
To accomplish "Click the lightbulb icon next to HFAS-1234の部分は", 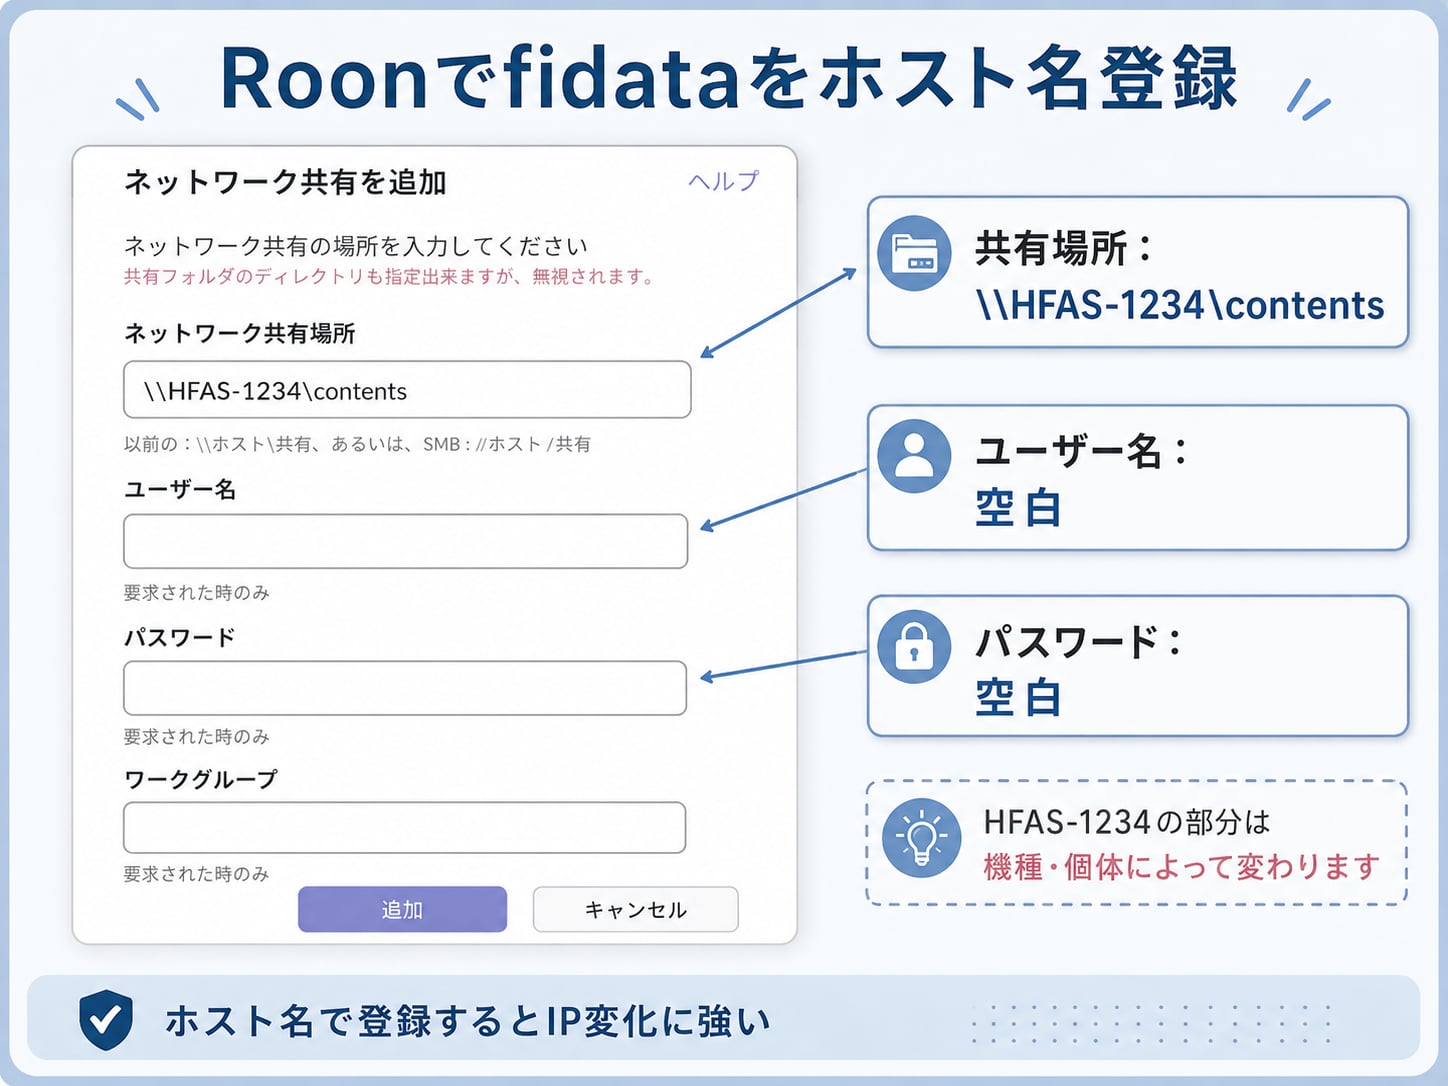I will coord(921,838).
